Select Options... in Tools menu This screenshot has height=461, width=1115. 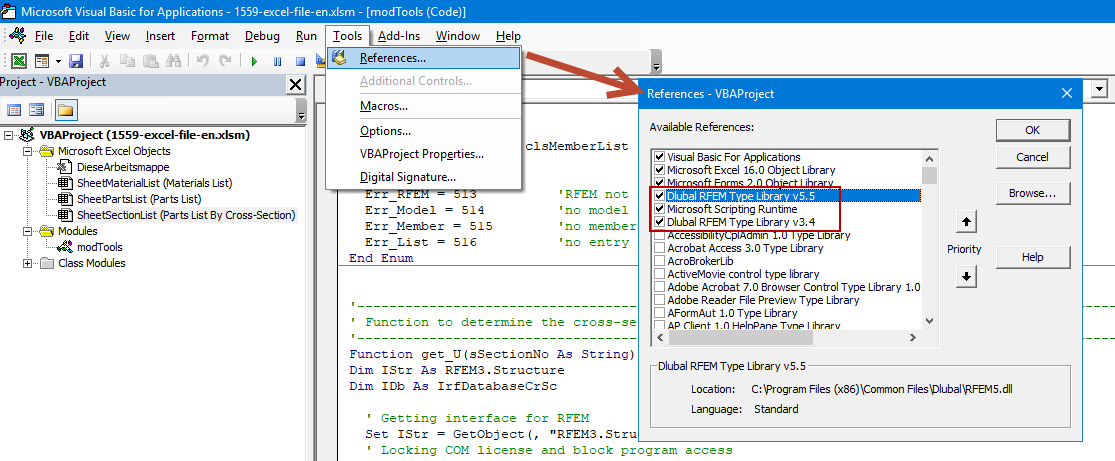click(x=424, y=131)
